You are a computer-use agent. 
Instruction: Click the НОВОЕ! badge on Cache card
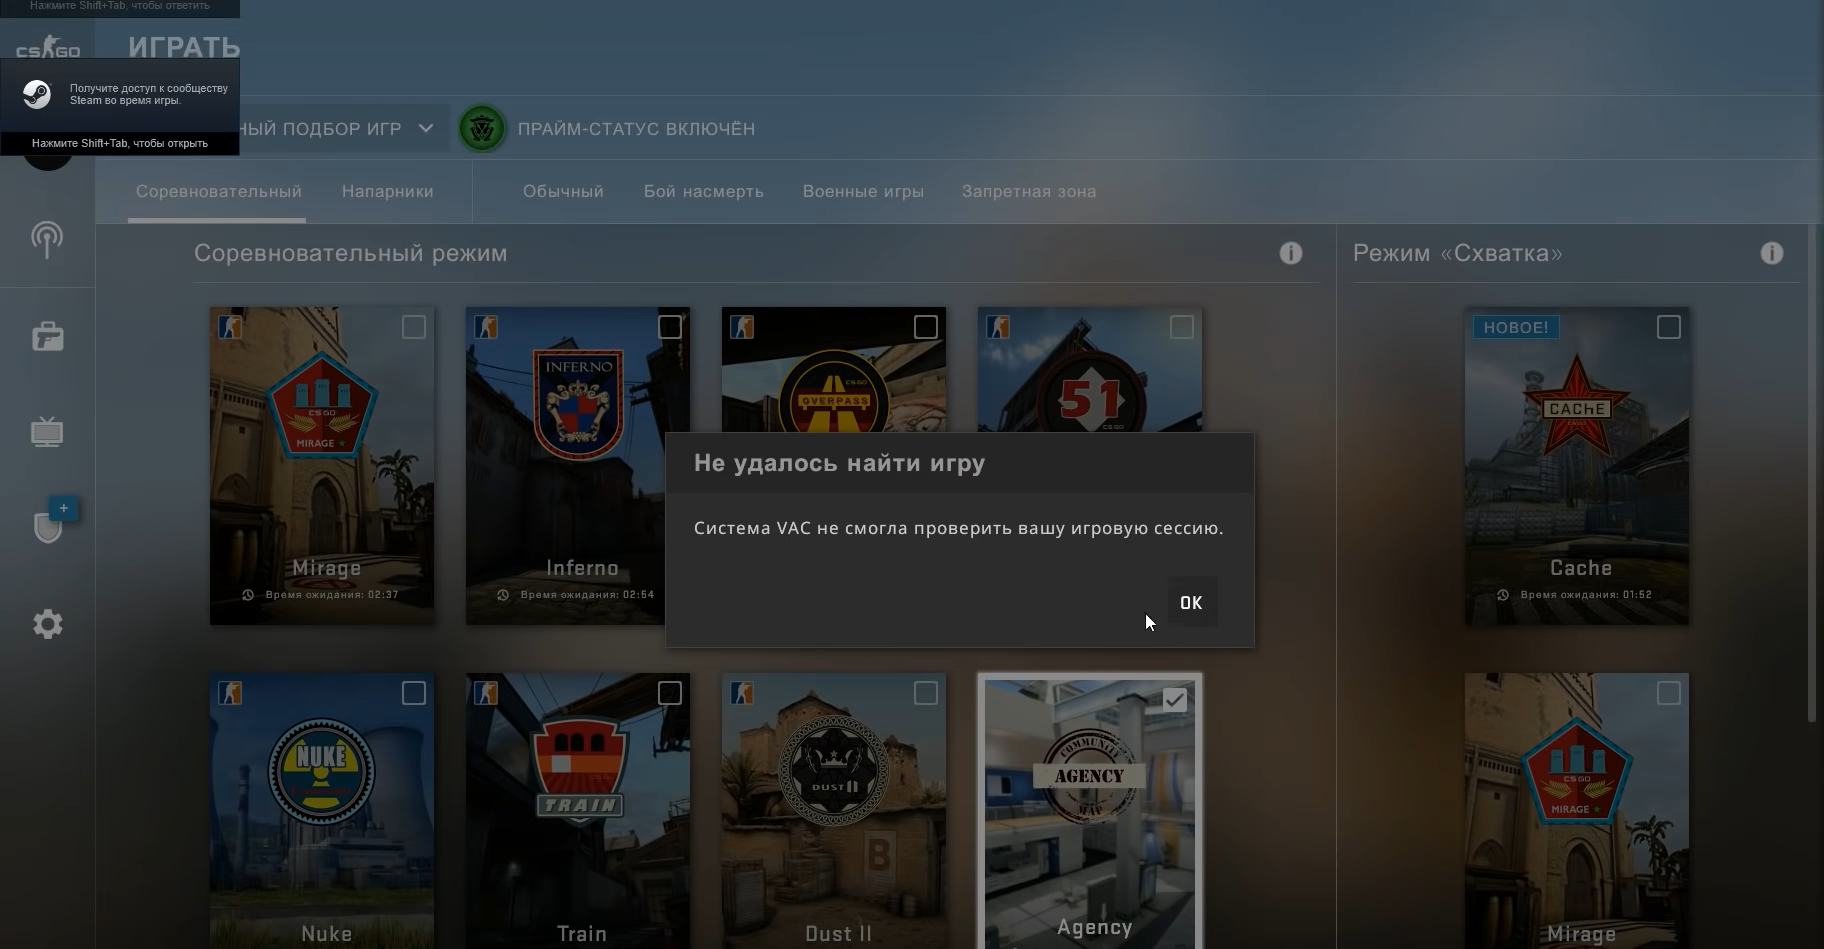click(x=1516, y=327)
